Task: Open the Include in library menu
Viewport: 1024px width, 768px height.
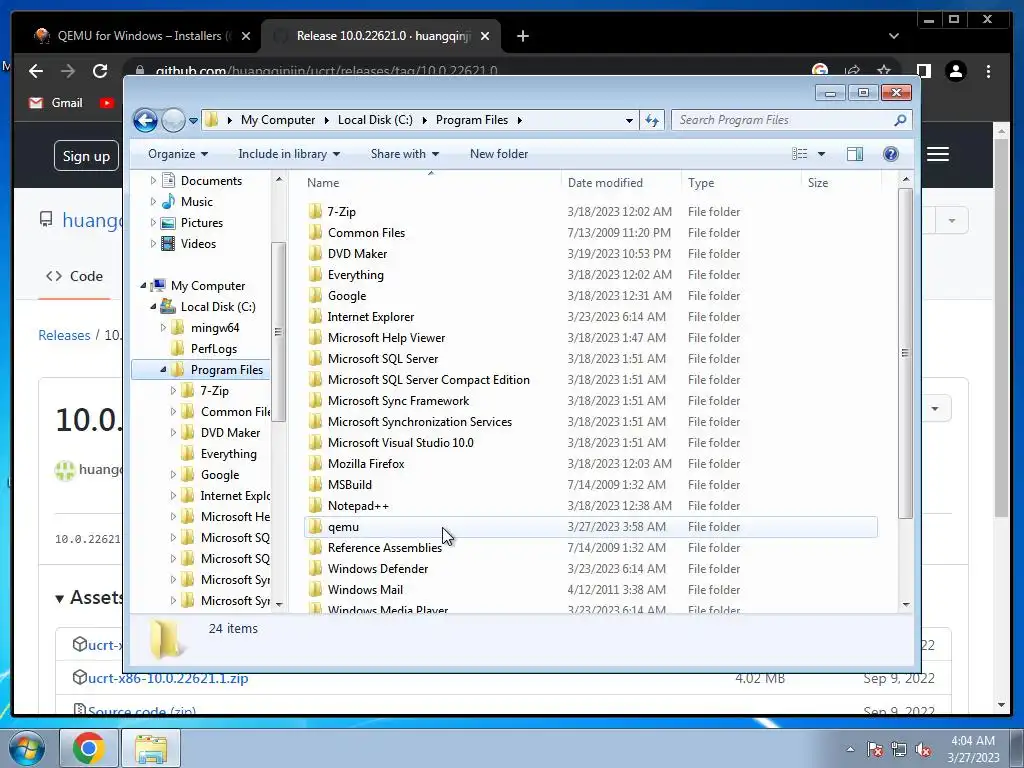Action: [289, 154]
